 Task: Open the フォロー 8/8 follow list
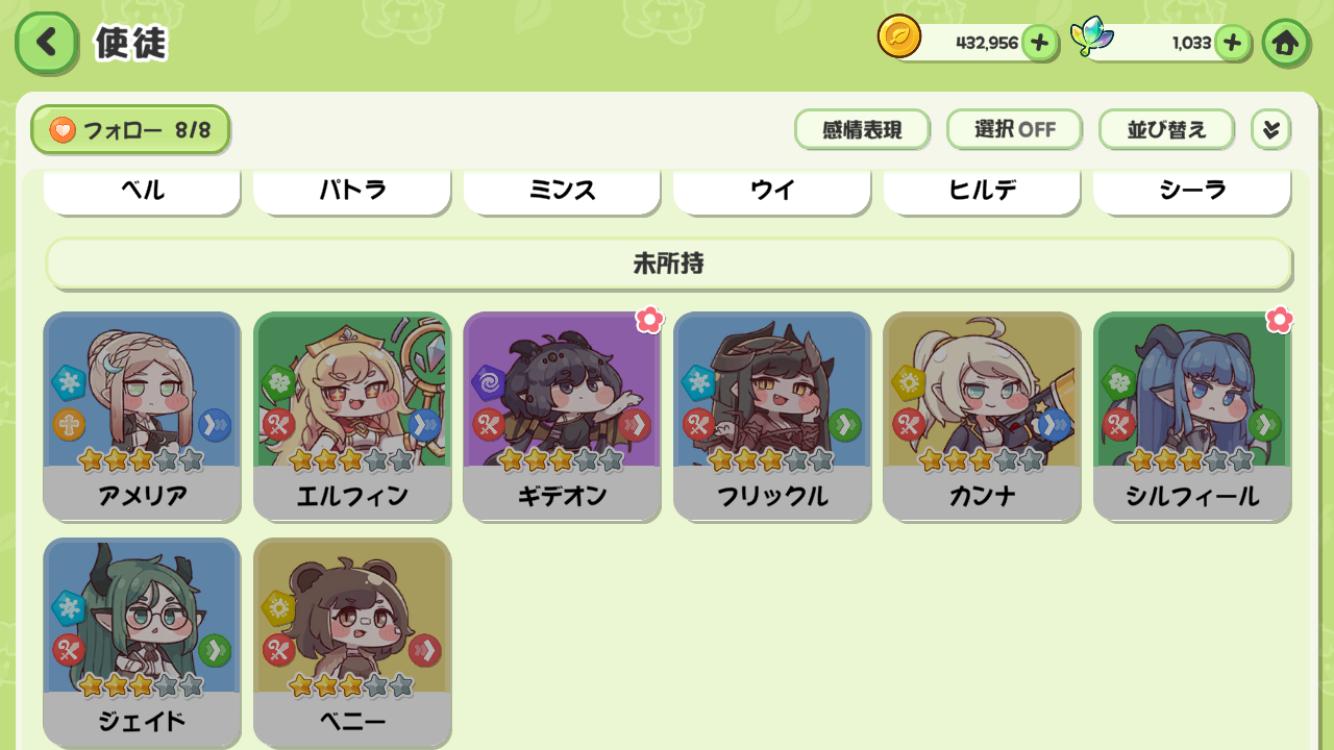point(130,130)
